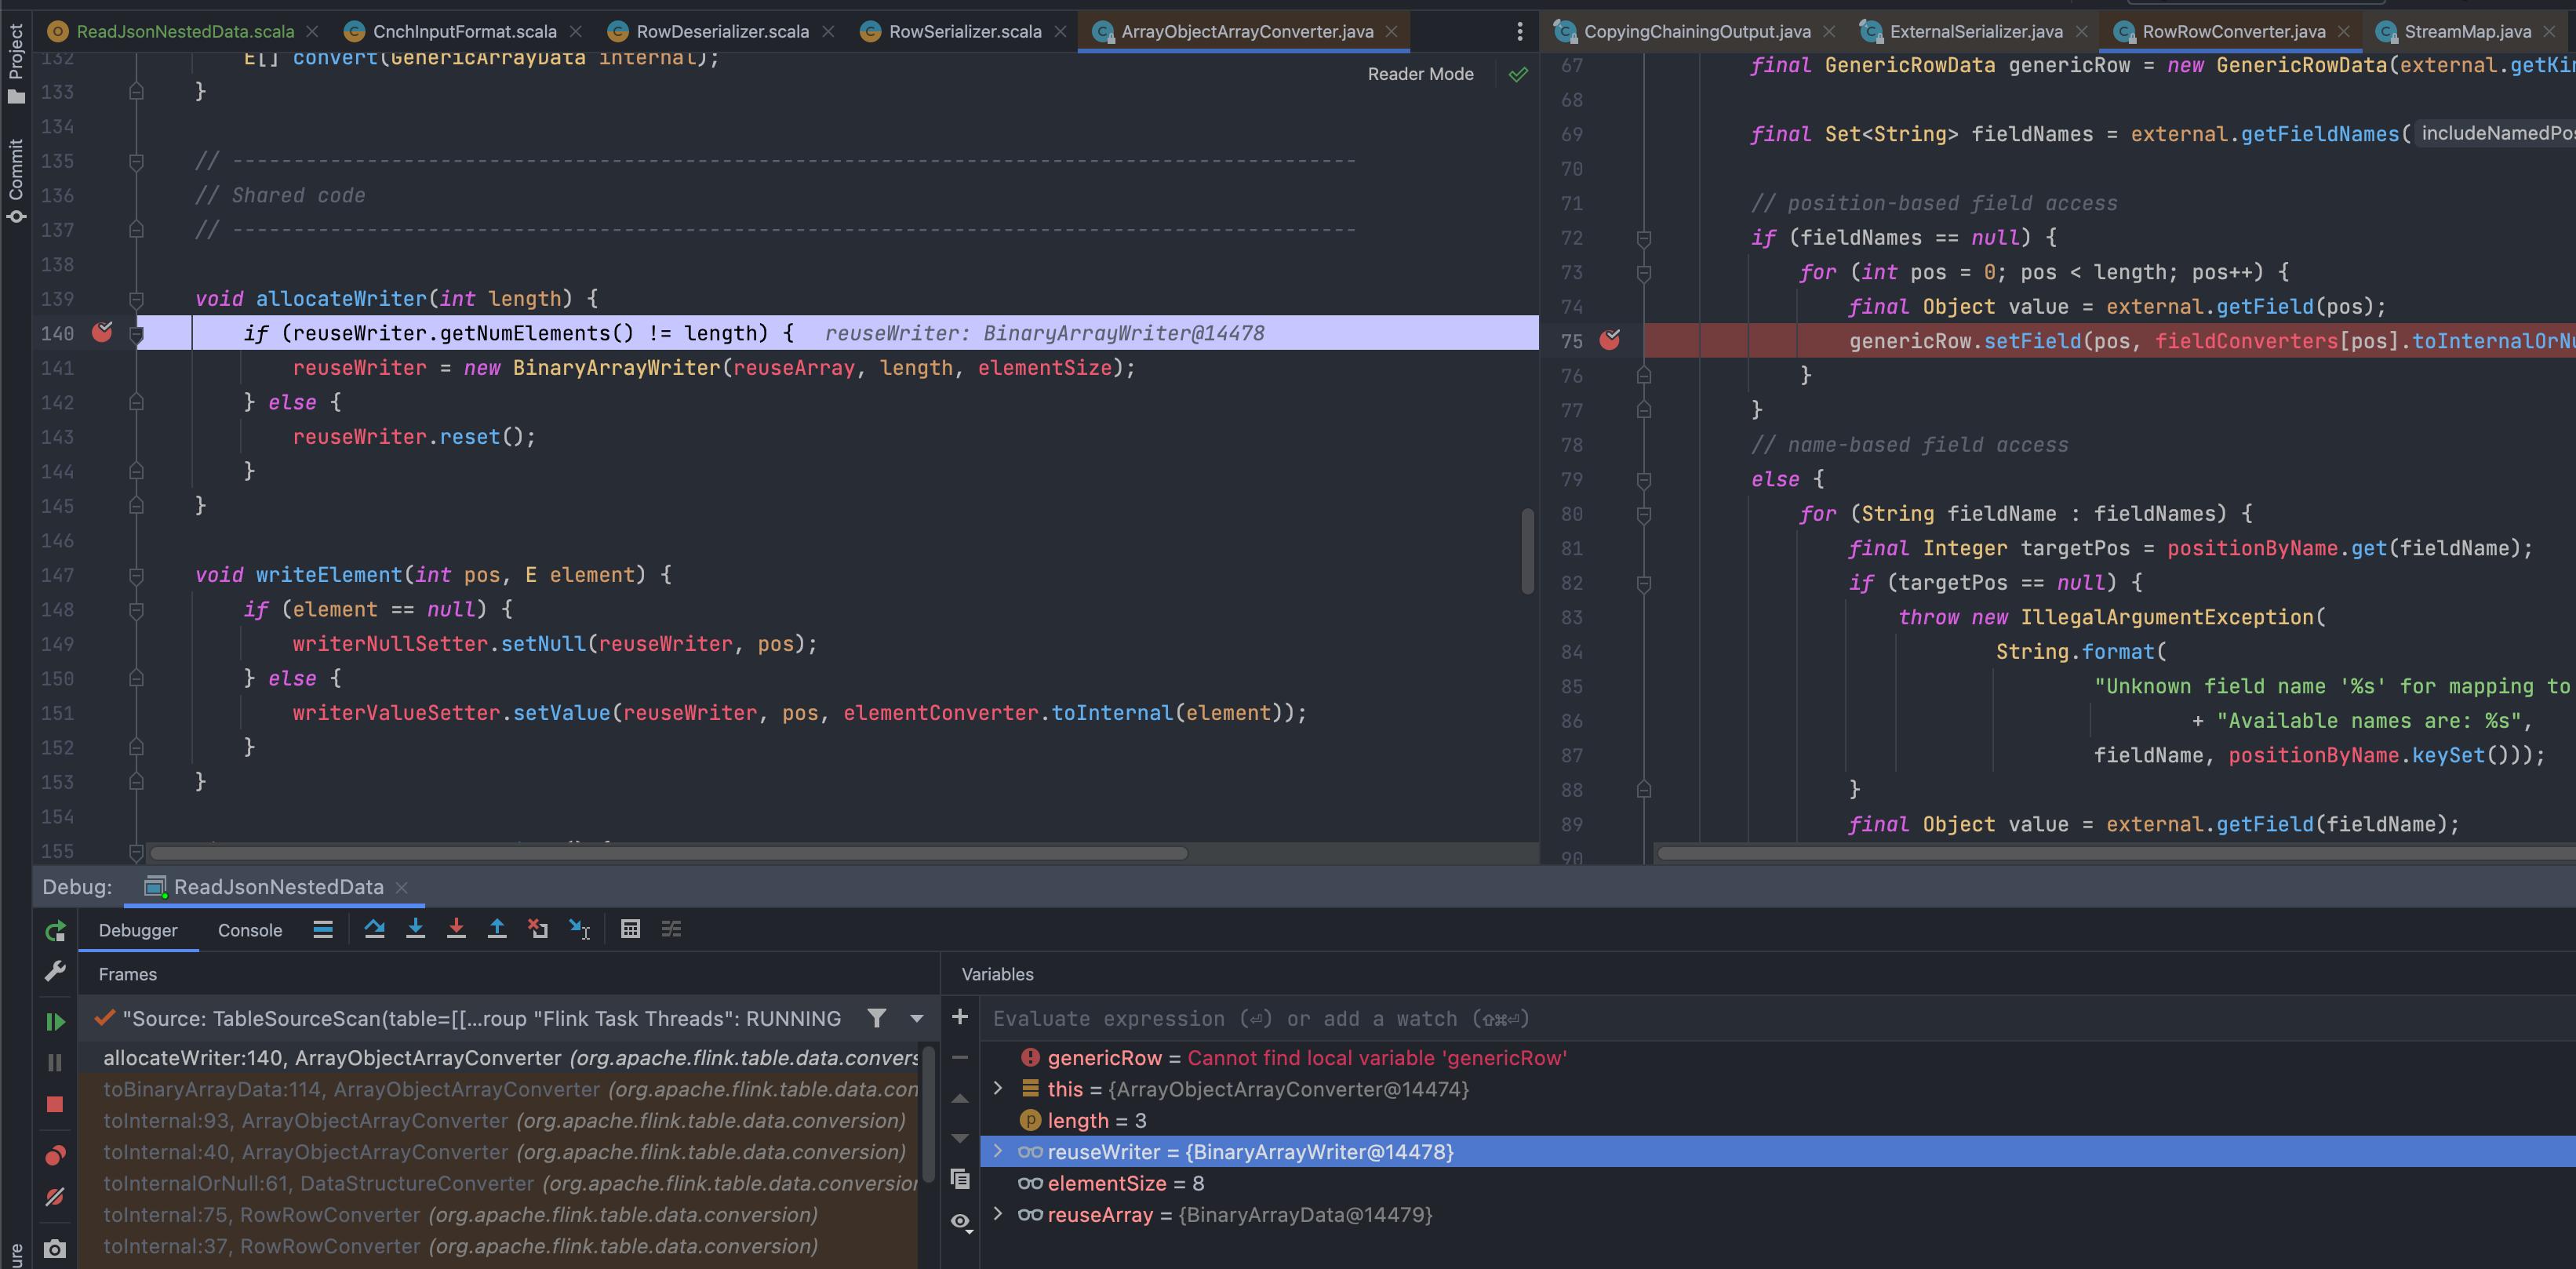Expand the reuseWriter variable node
This screenshot has height=1269, width=2576.
tap(997, 1152)
